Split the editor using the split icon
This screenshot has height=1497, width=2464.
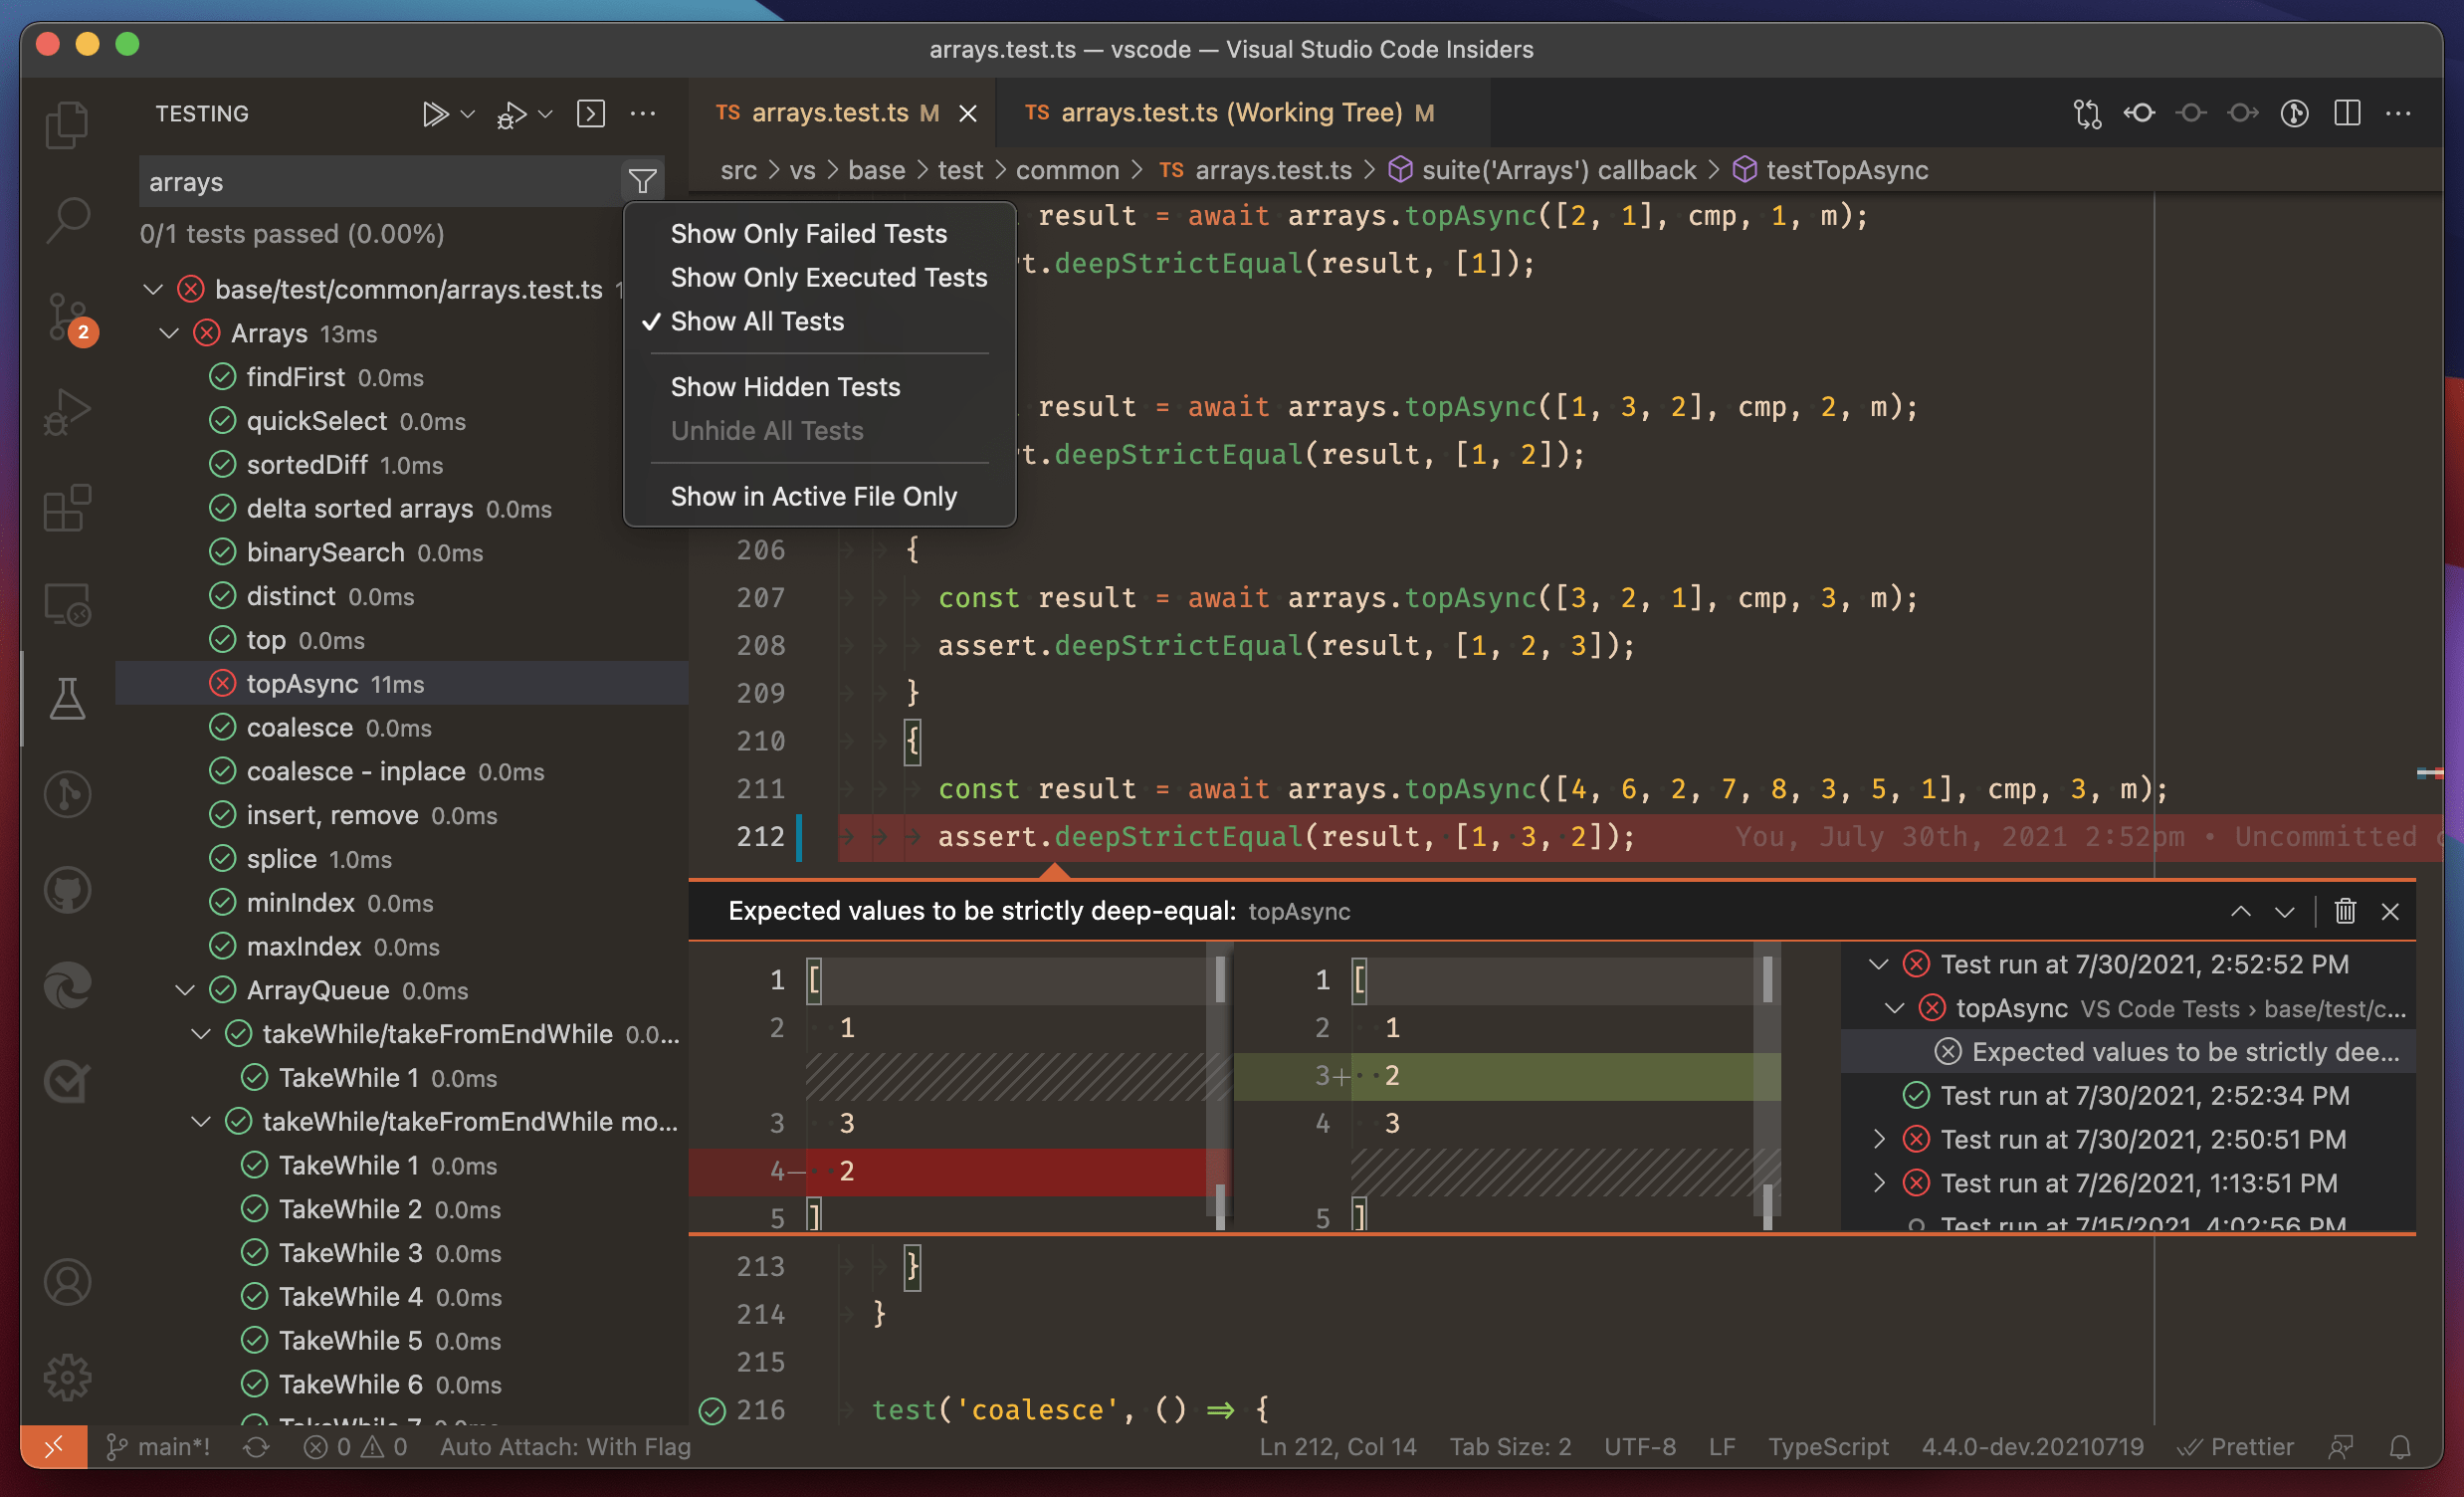coord(2348,113)
